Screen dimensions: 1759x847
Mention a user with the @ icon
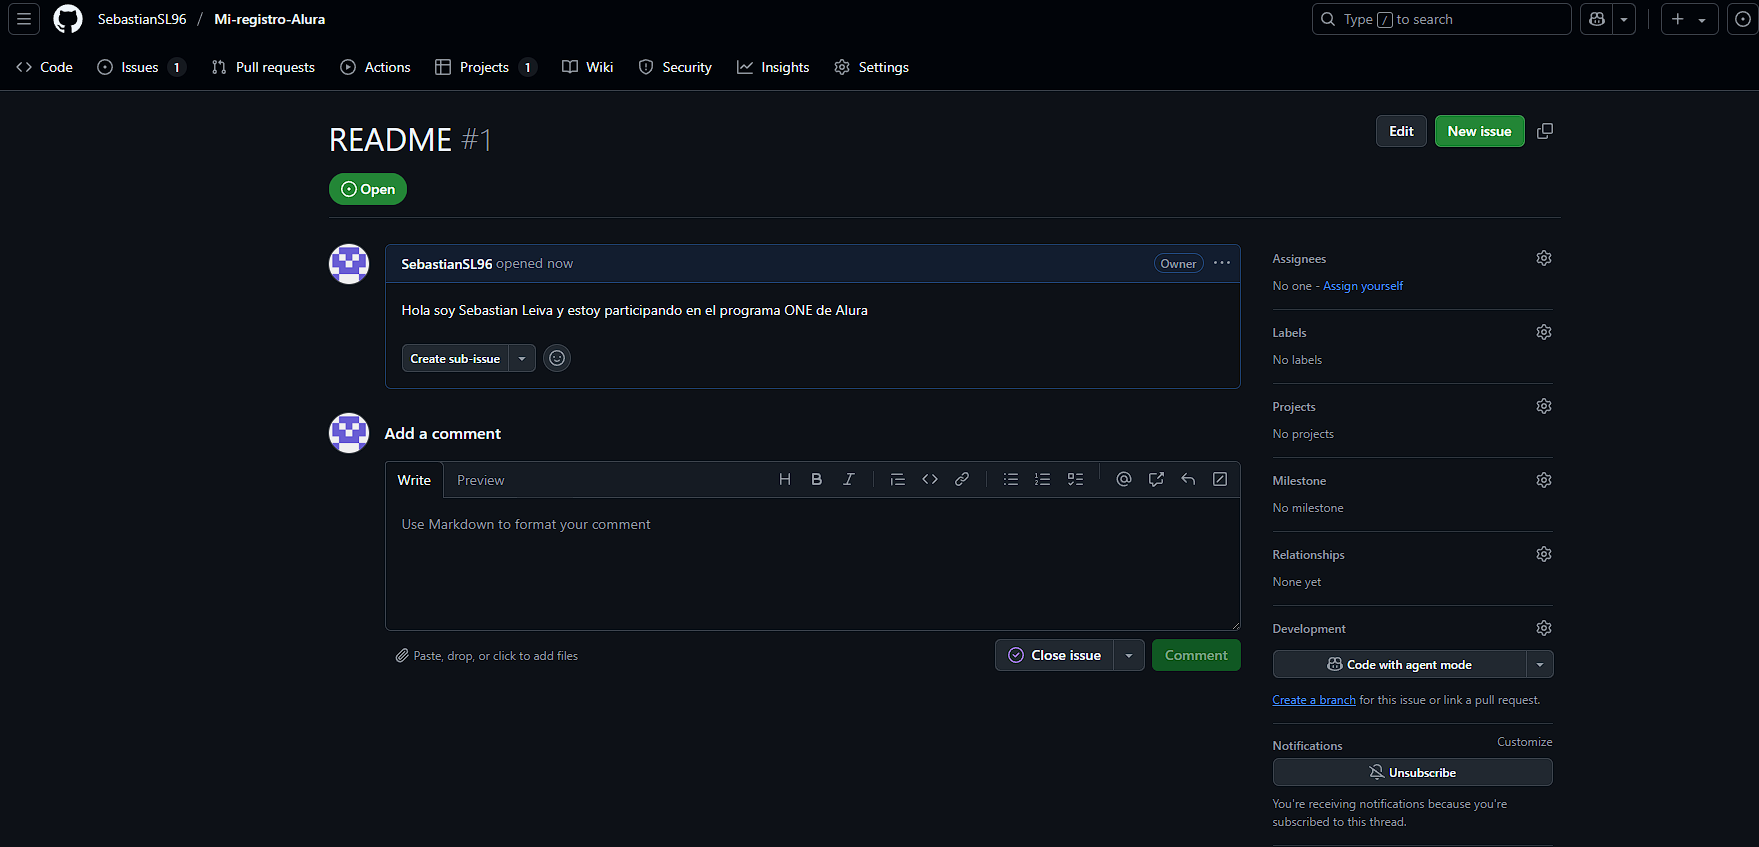click(1124, 479)
